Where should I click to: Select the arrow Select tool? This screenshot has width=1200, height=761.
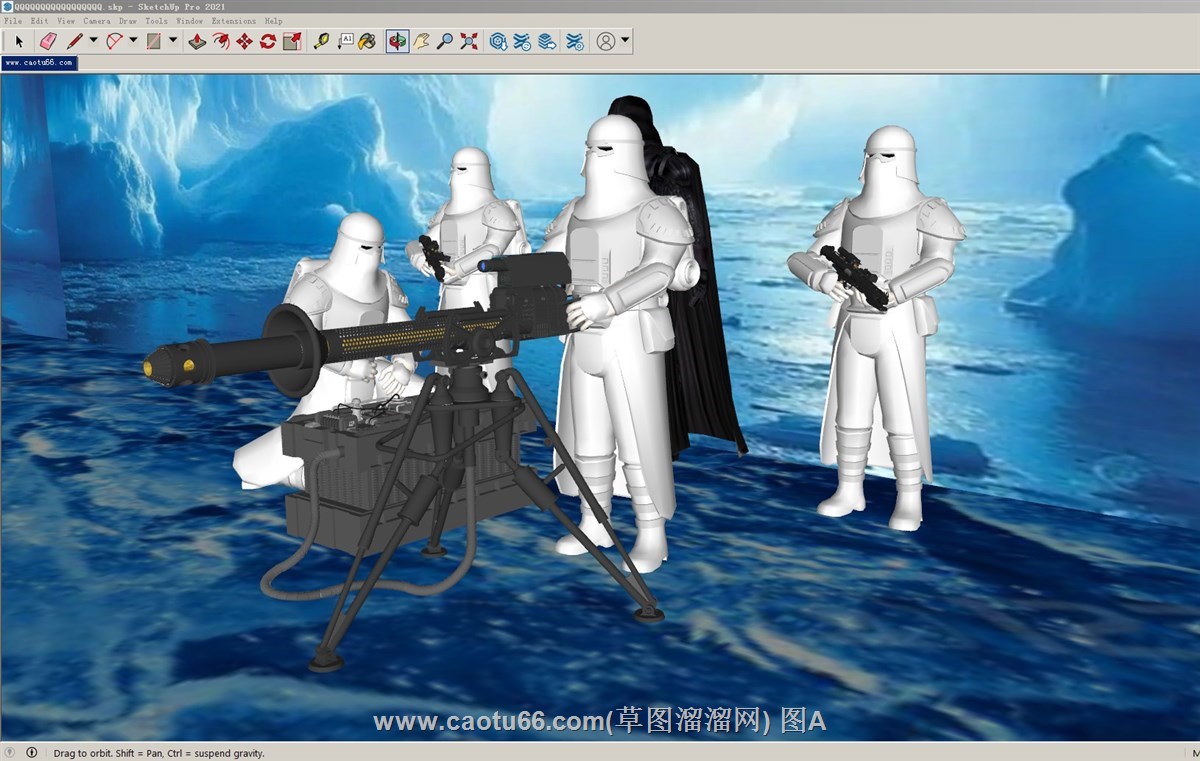18,41
